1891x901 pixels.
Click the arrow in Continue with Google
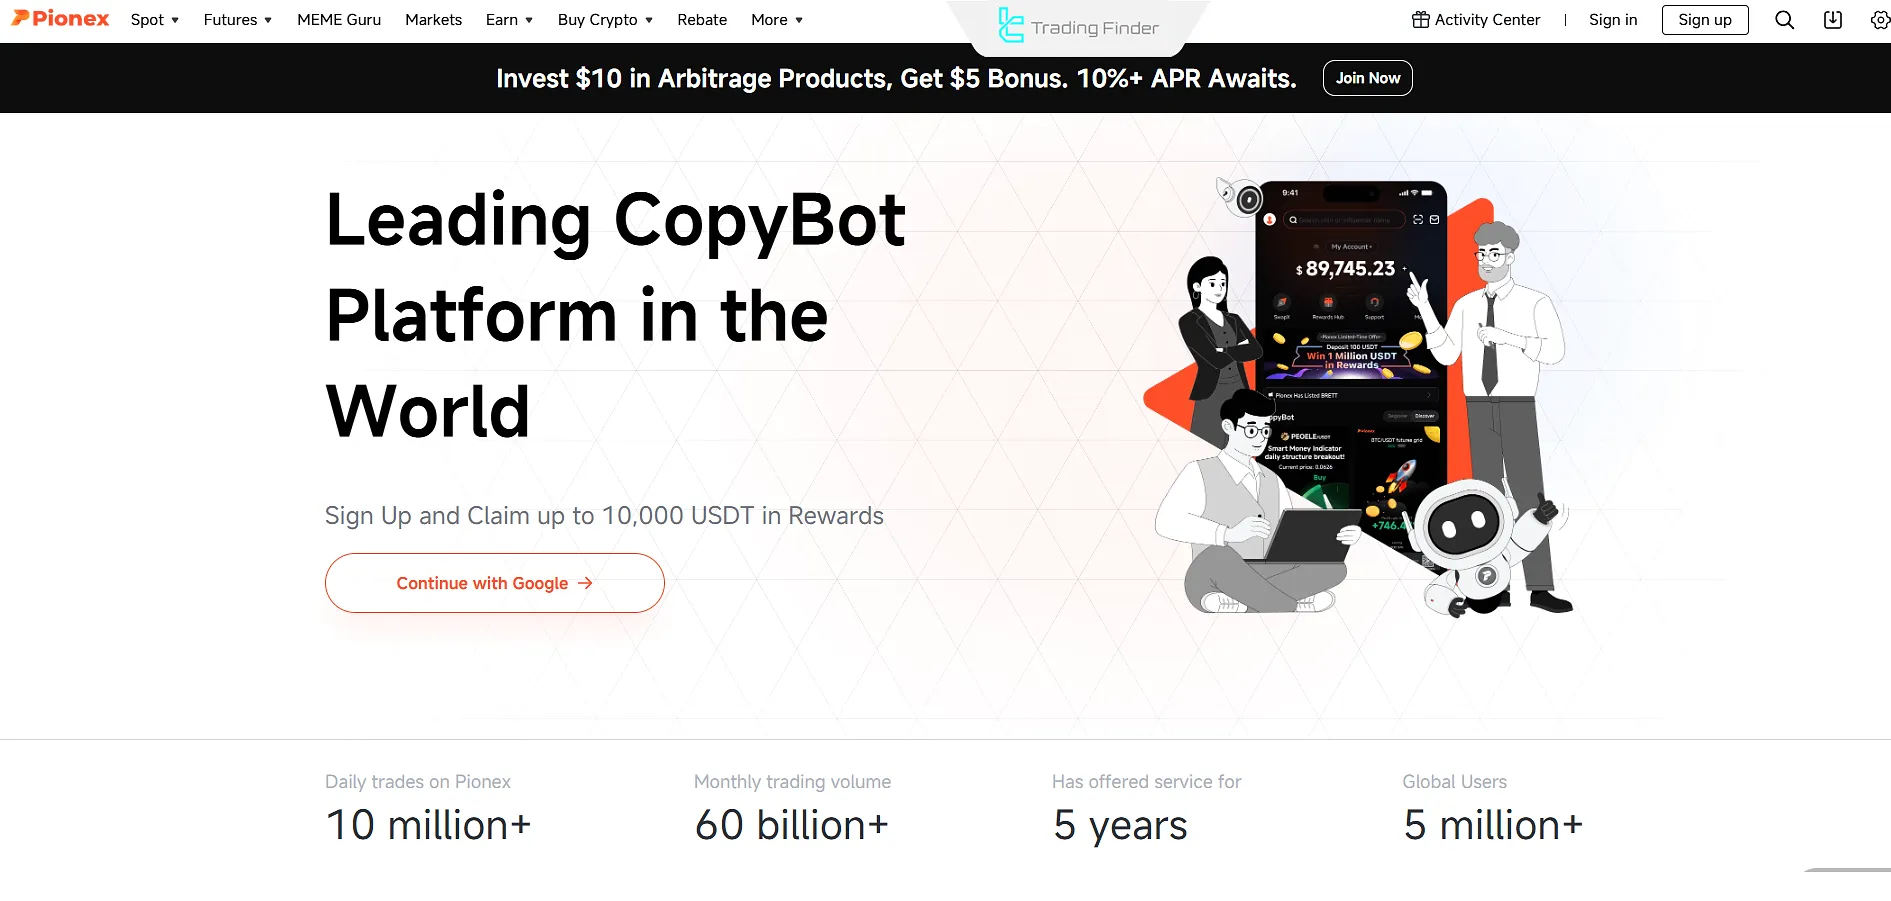tap(585, 583)
